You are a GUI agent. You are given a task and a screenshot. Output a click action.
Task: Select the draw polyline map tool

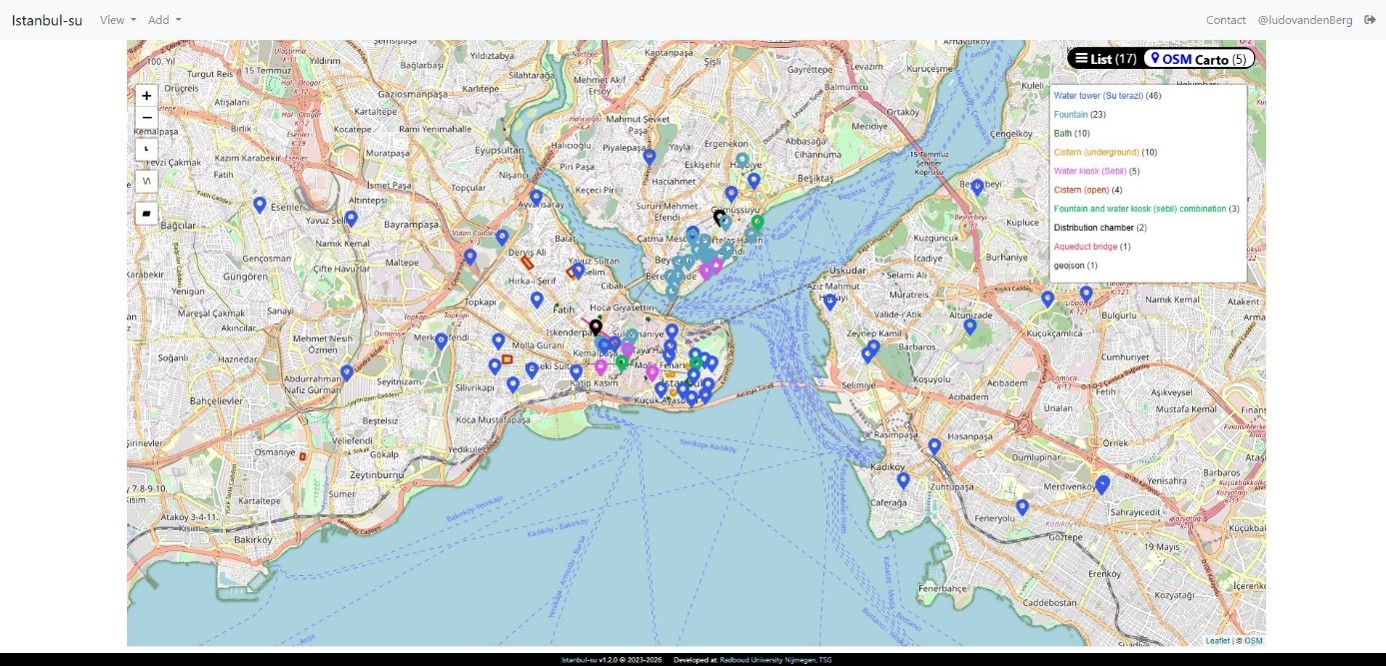147,181
